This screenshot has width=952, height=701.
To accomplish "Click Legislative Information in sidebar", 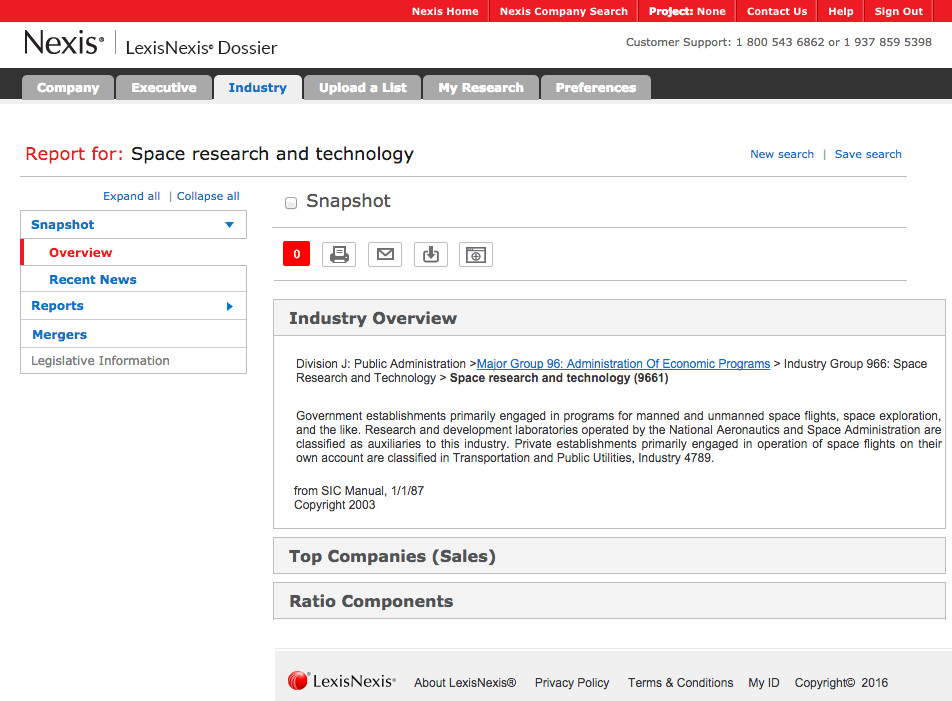I will pyautogui.click(x=100, y=361).
